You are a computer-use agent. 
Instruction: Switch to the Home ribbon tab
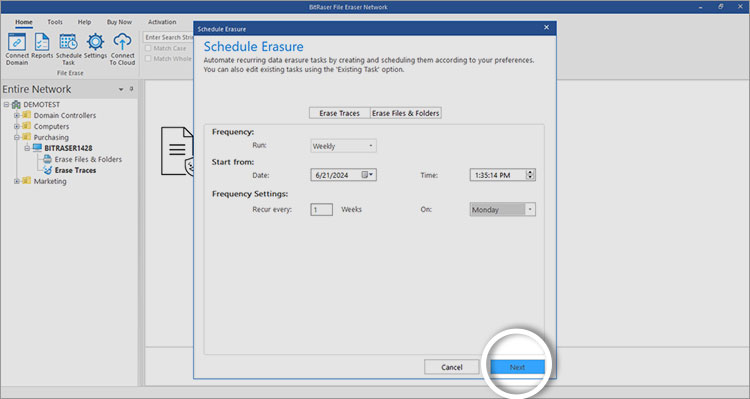(24, 22)
